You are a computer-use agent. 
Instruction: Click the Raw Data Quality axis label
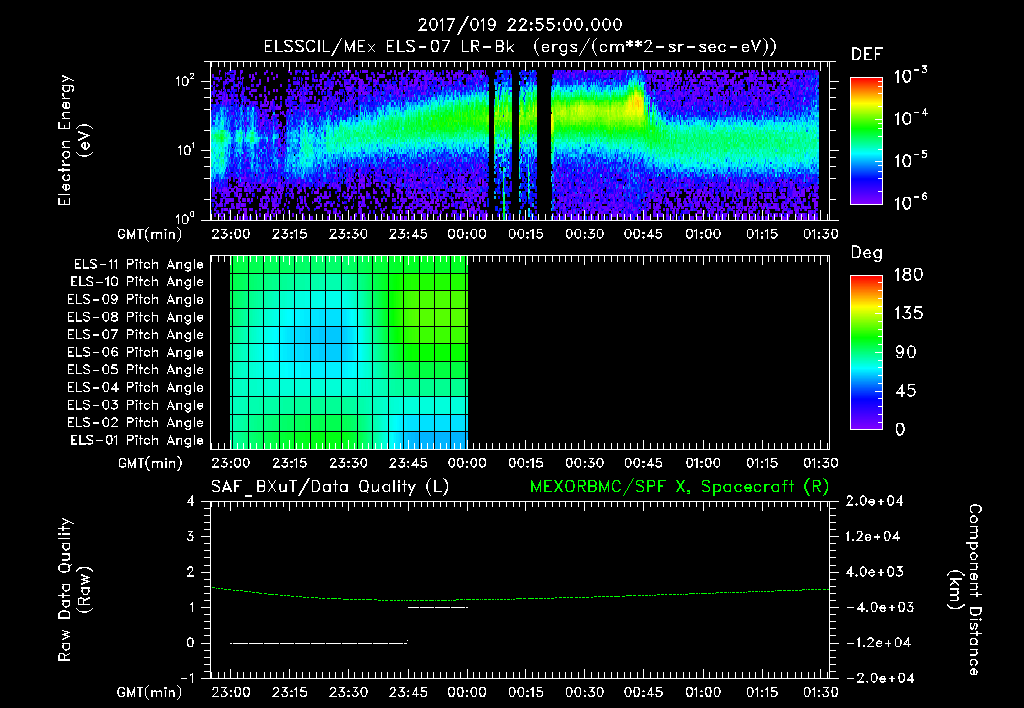pos(74,590)
